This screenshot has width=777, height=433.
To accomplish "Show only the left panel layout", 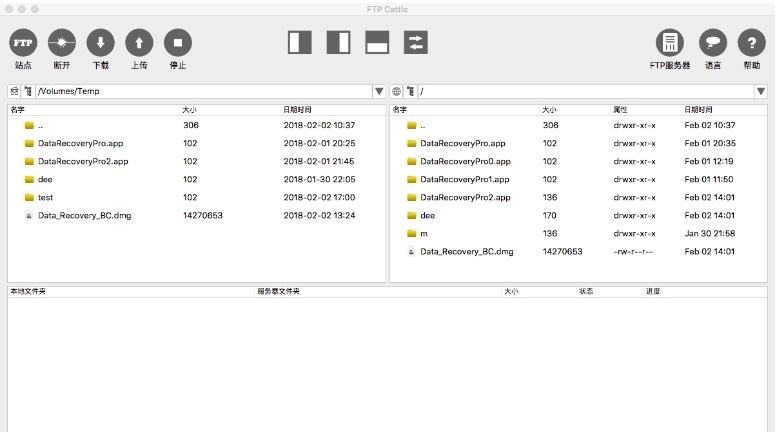I will click(x=300, y=42).
